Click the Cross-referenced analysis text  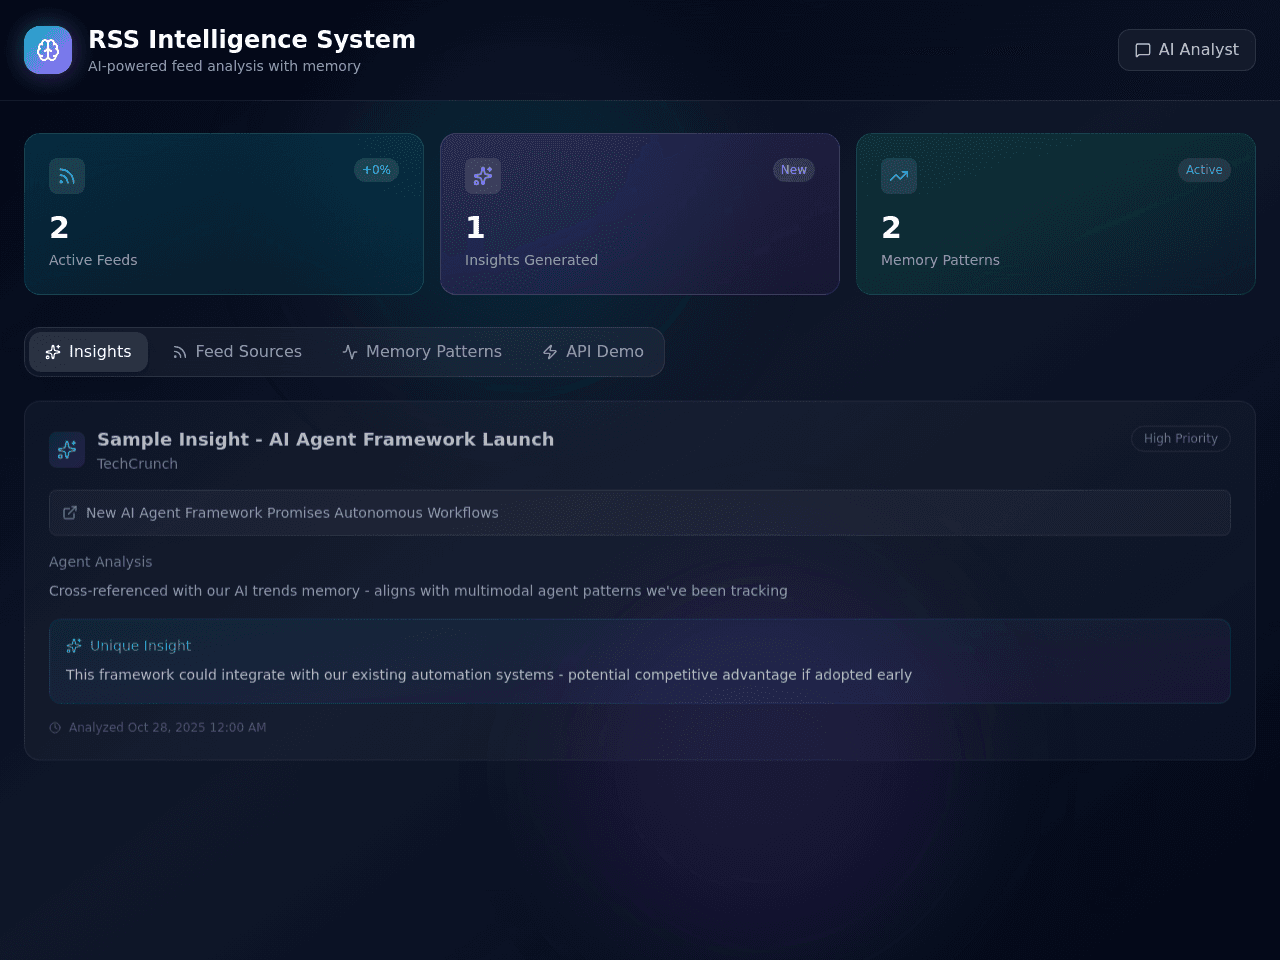pyautogui.click(x=418, y=591)
